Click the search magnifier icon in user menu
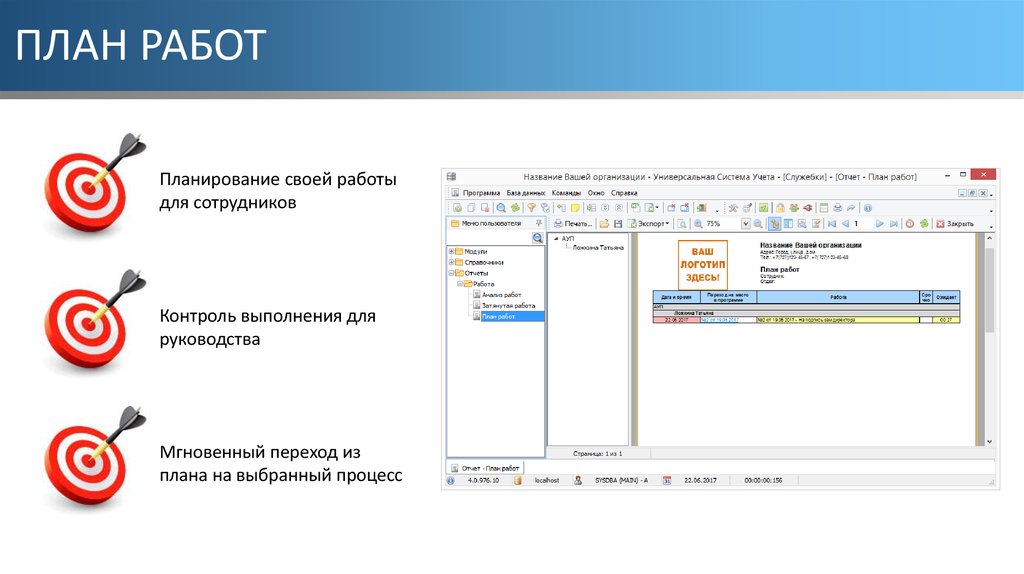 tap(537, 238)
